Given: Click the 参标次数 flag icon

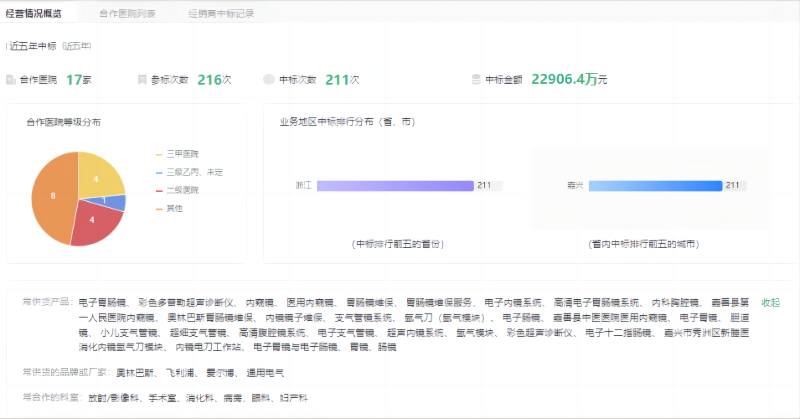Looking at the screenshot, I should tap(142, 80).
